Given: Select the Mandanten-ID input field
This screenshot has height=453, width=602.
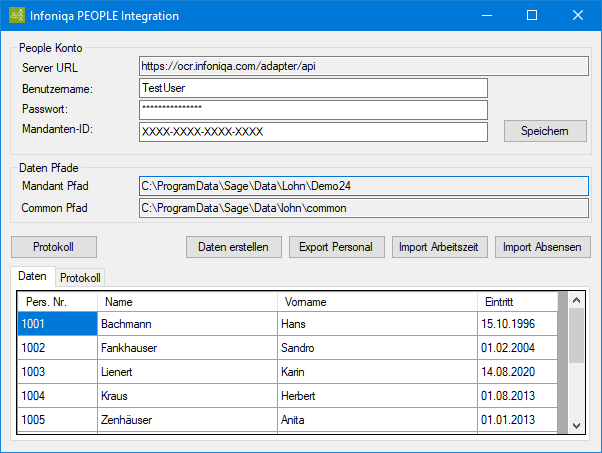Looking at the screenshot, I should point(313,132).
